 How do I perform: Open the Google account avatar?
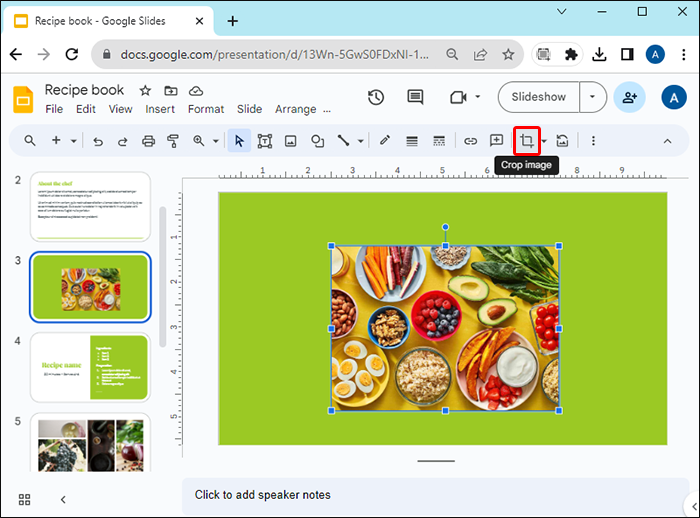tap(674, 97)
